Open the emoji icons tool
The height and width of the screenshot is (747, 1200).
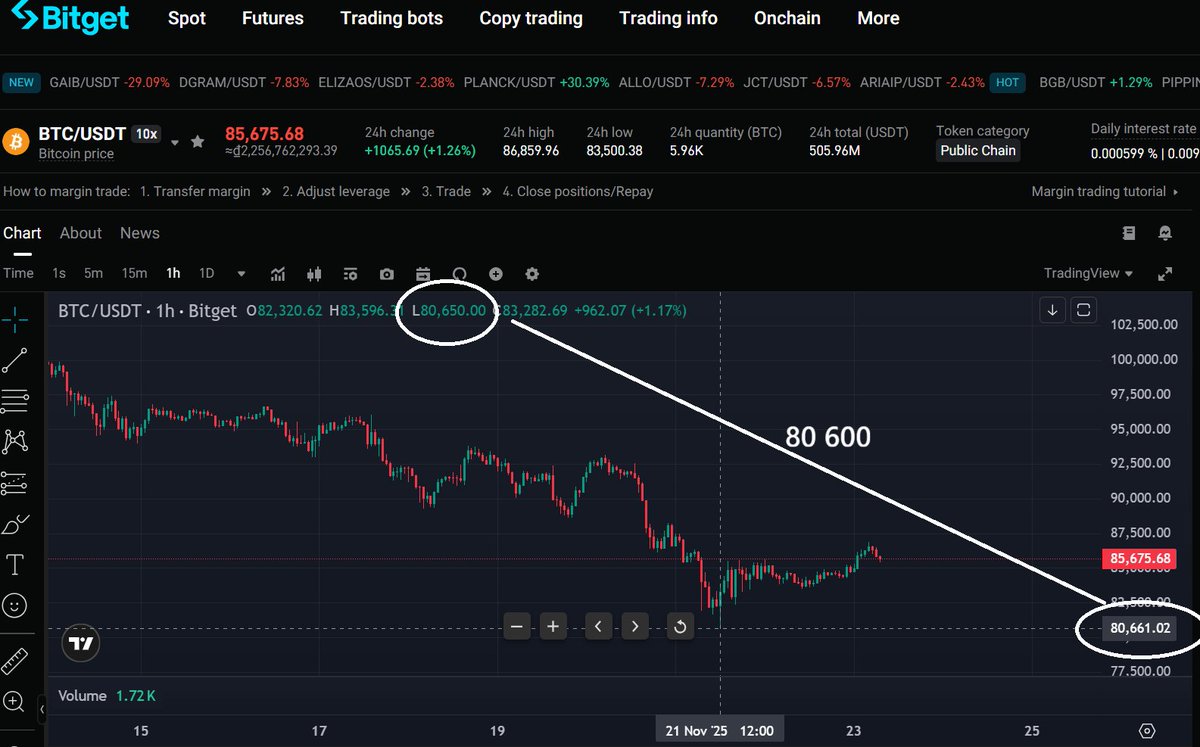coord(15,605)
